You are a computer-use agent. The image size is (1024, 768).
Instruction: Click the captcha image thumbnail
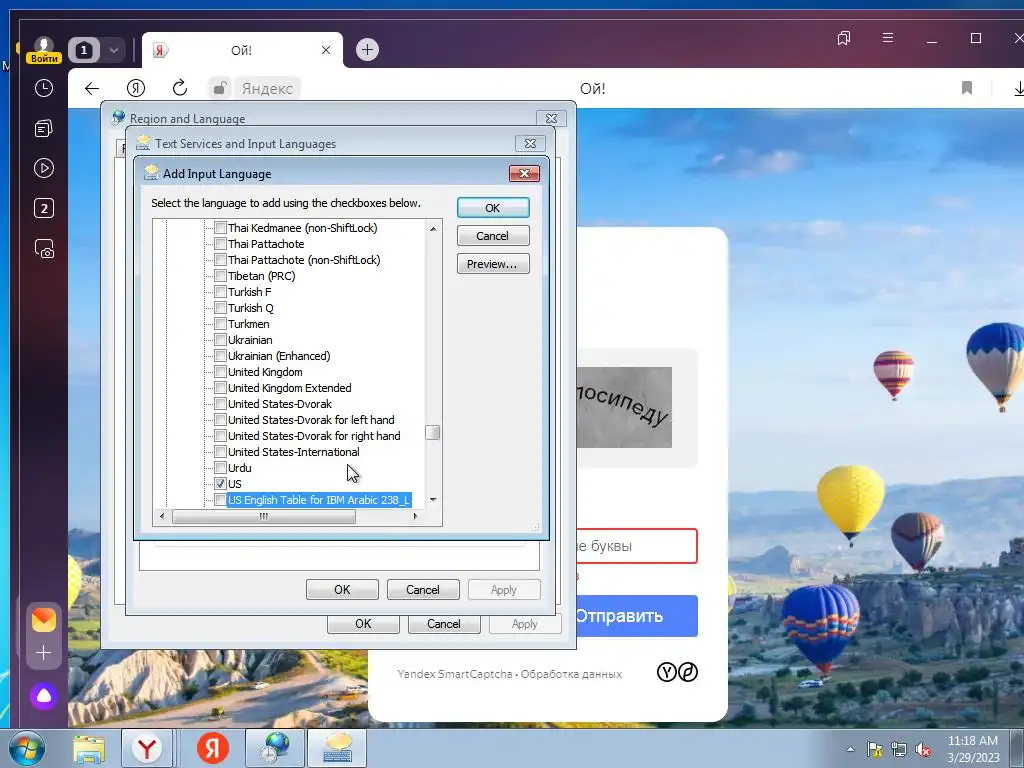coord(624,408)
